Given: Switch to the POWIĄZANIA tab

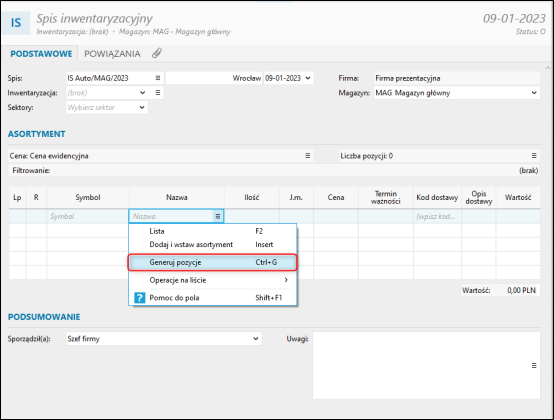Looking at the screenshot, I should 112,54.
